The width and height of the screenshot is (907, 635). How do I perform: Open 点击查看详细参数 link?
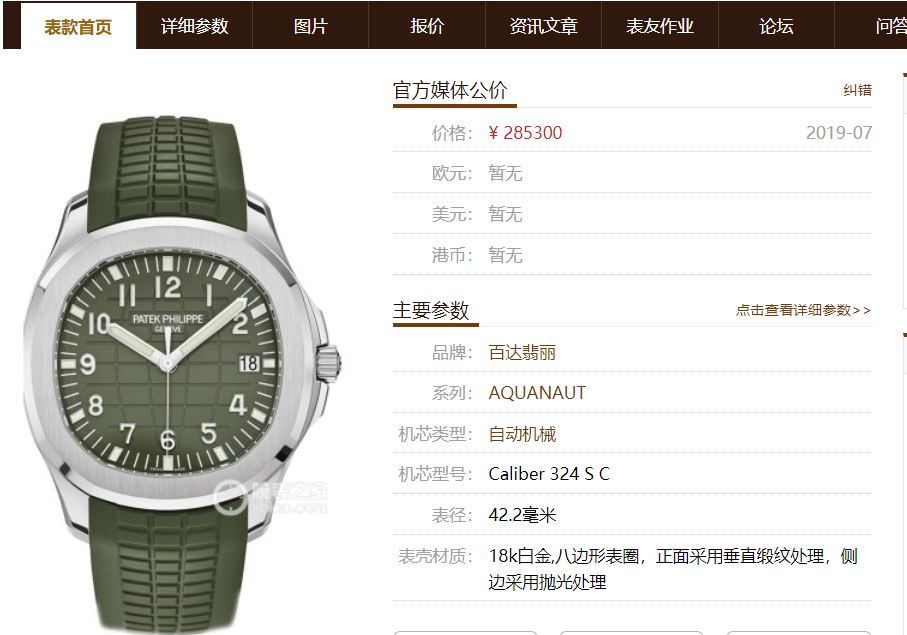click(x=803, y=310)
